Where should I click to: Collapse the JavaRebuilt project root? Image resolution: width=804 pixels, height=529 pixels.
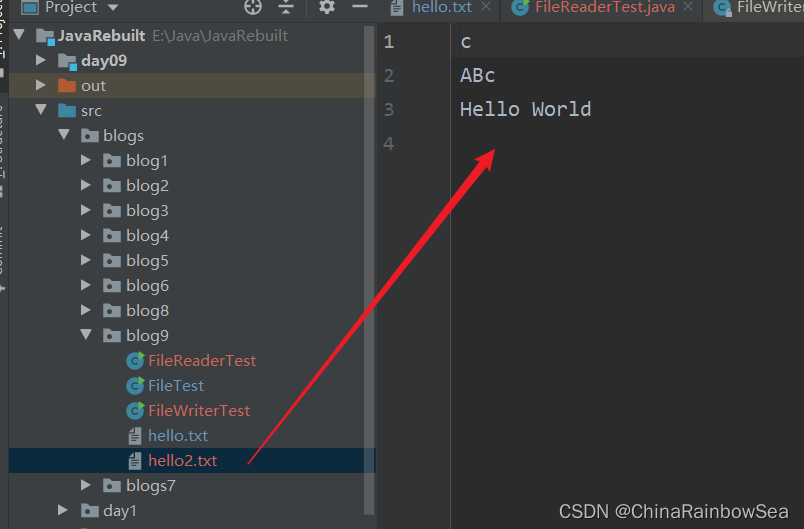[19, 35]
